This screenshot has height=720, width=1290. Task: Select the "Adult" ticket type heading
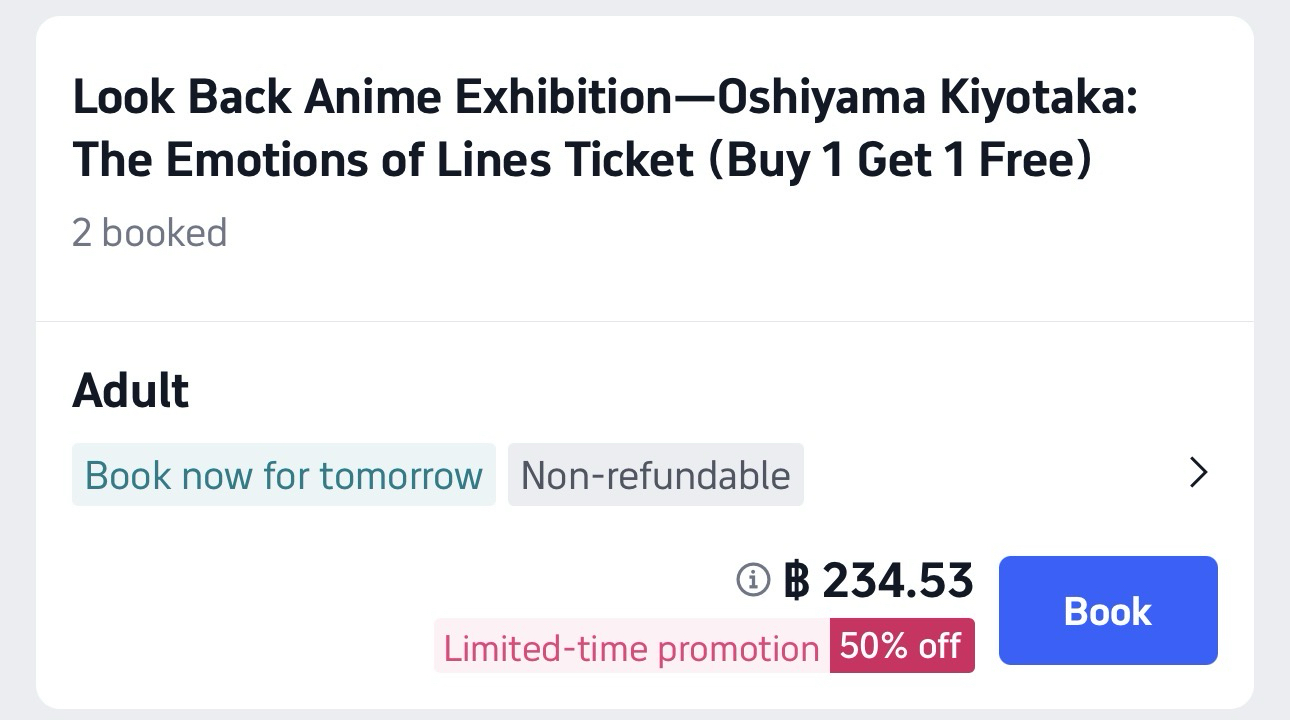[130, 390]
